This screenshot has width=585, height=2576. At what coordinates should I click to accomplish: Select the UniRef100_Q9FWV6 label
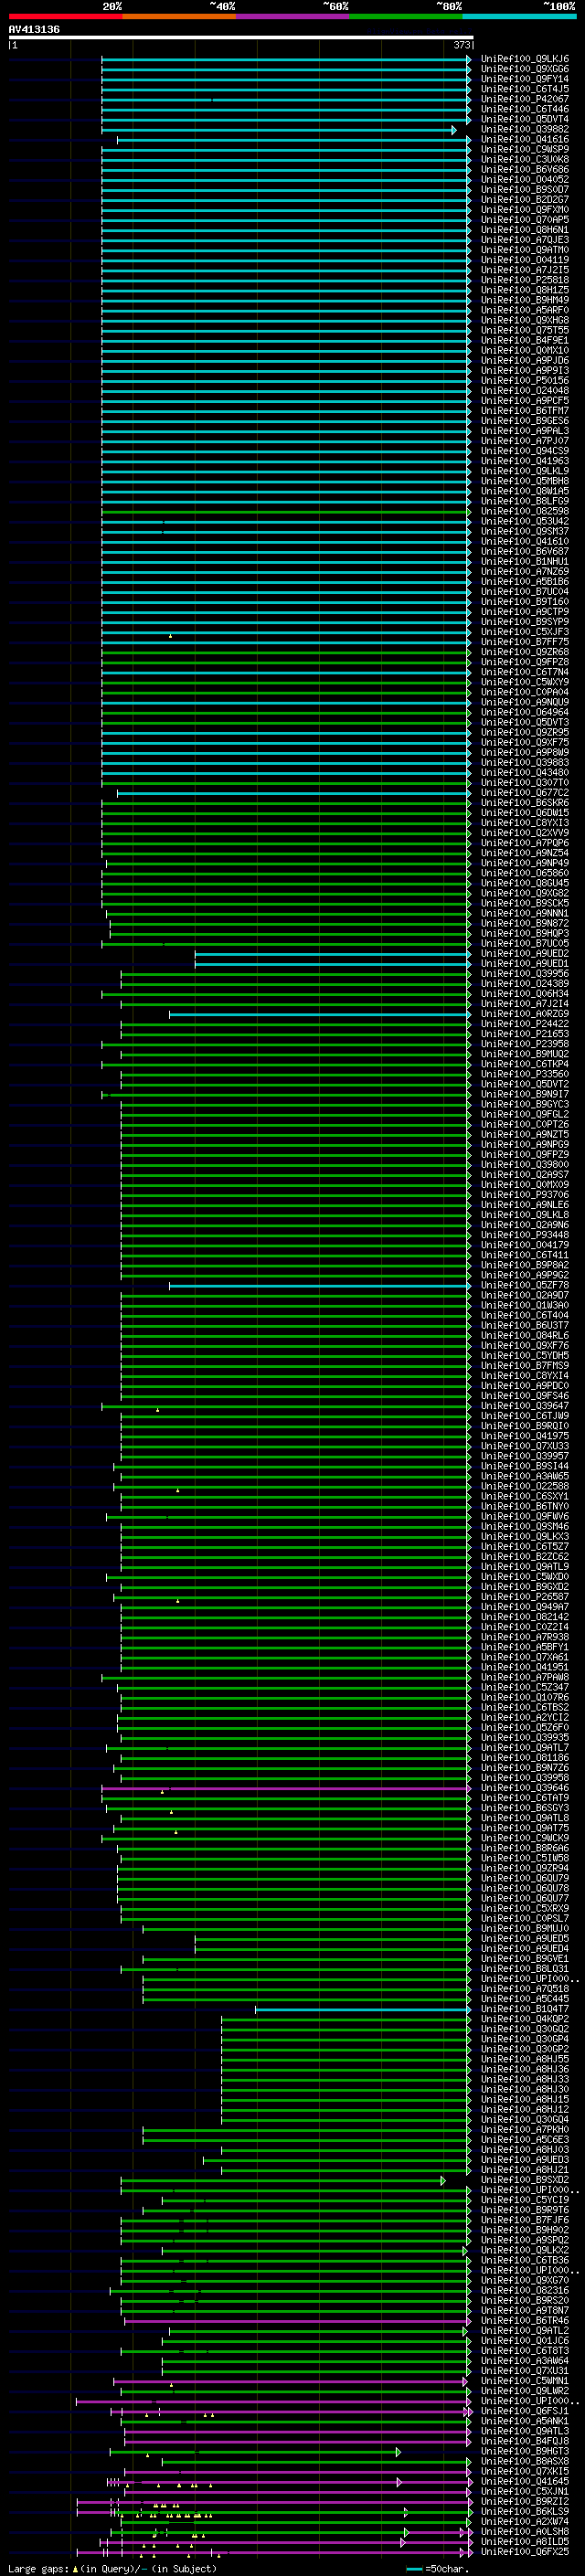point(524,1517)
